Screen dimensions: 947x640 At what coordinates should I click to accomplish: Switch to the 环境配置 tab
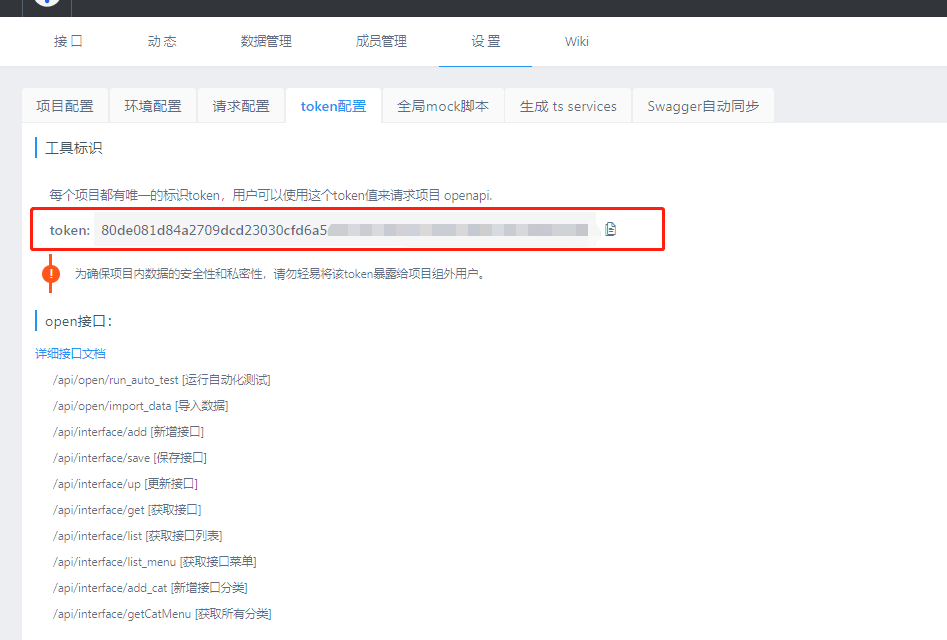[152, 105]
